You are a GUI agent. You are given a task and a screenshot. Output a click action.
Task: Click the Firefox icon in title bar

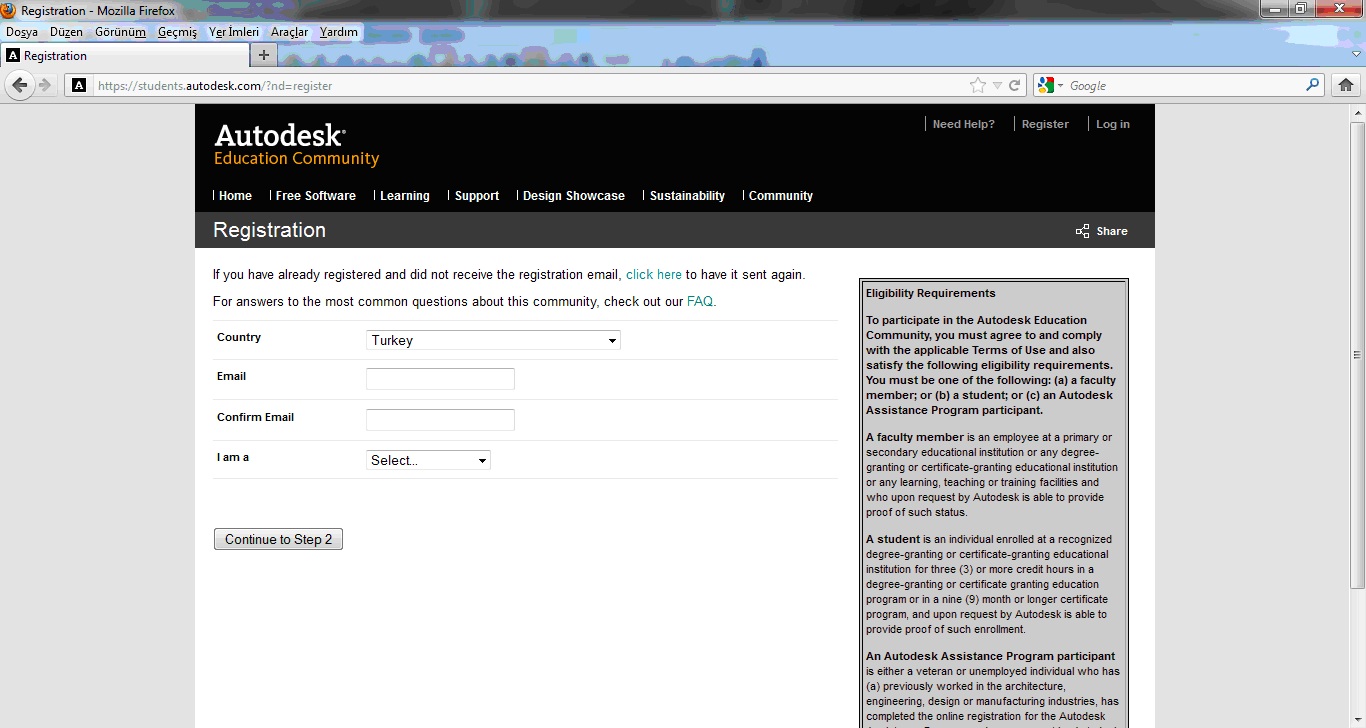click(x=9, y=10)
